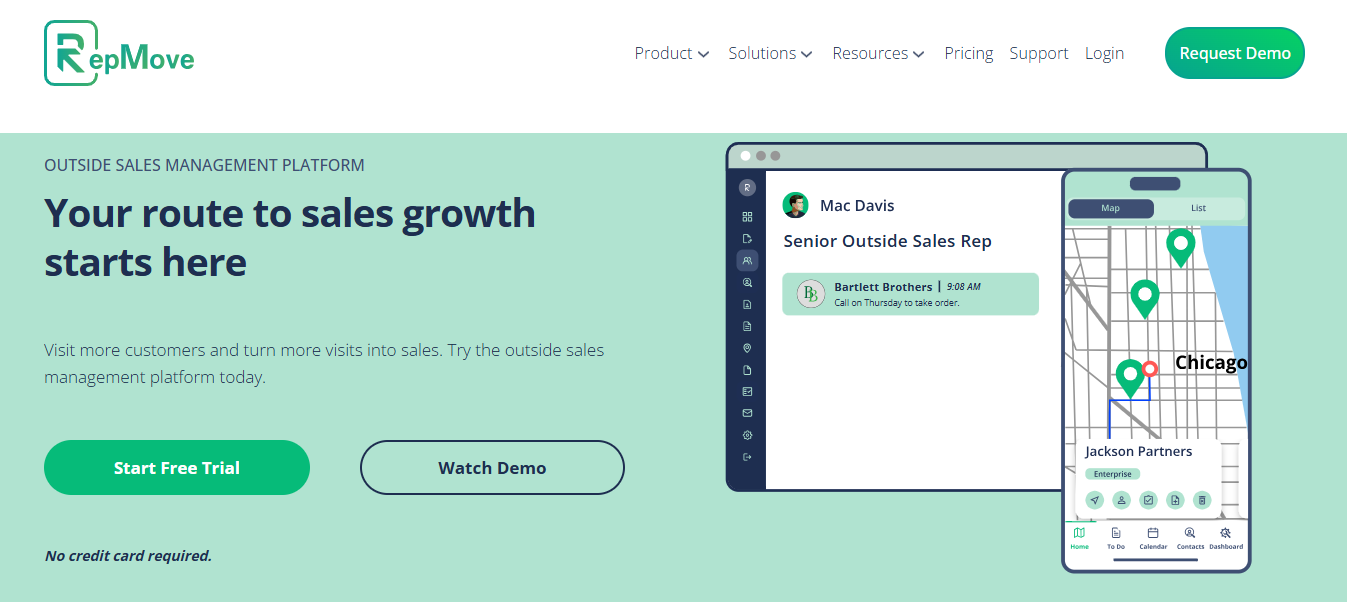Go to the Pricing page
This screenshot has height=602, width=1347.
969,53
